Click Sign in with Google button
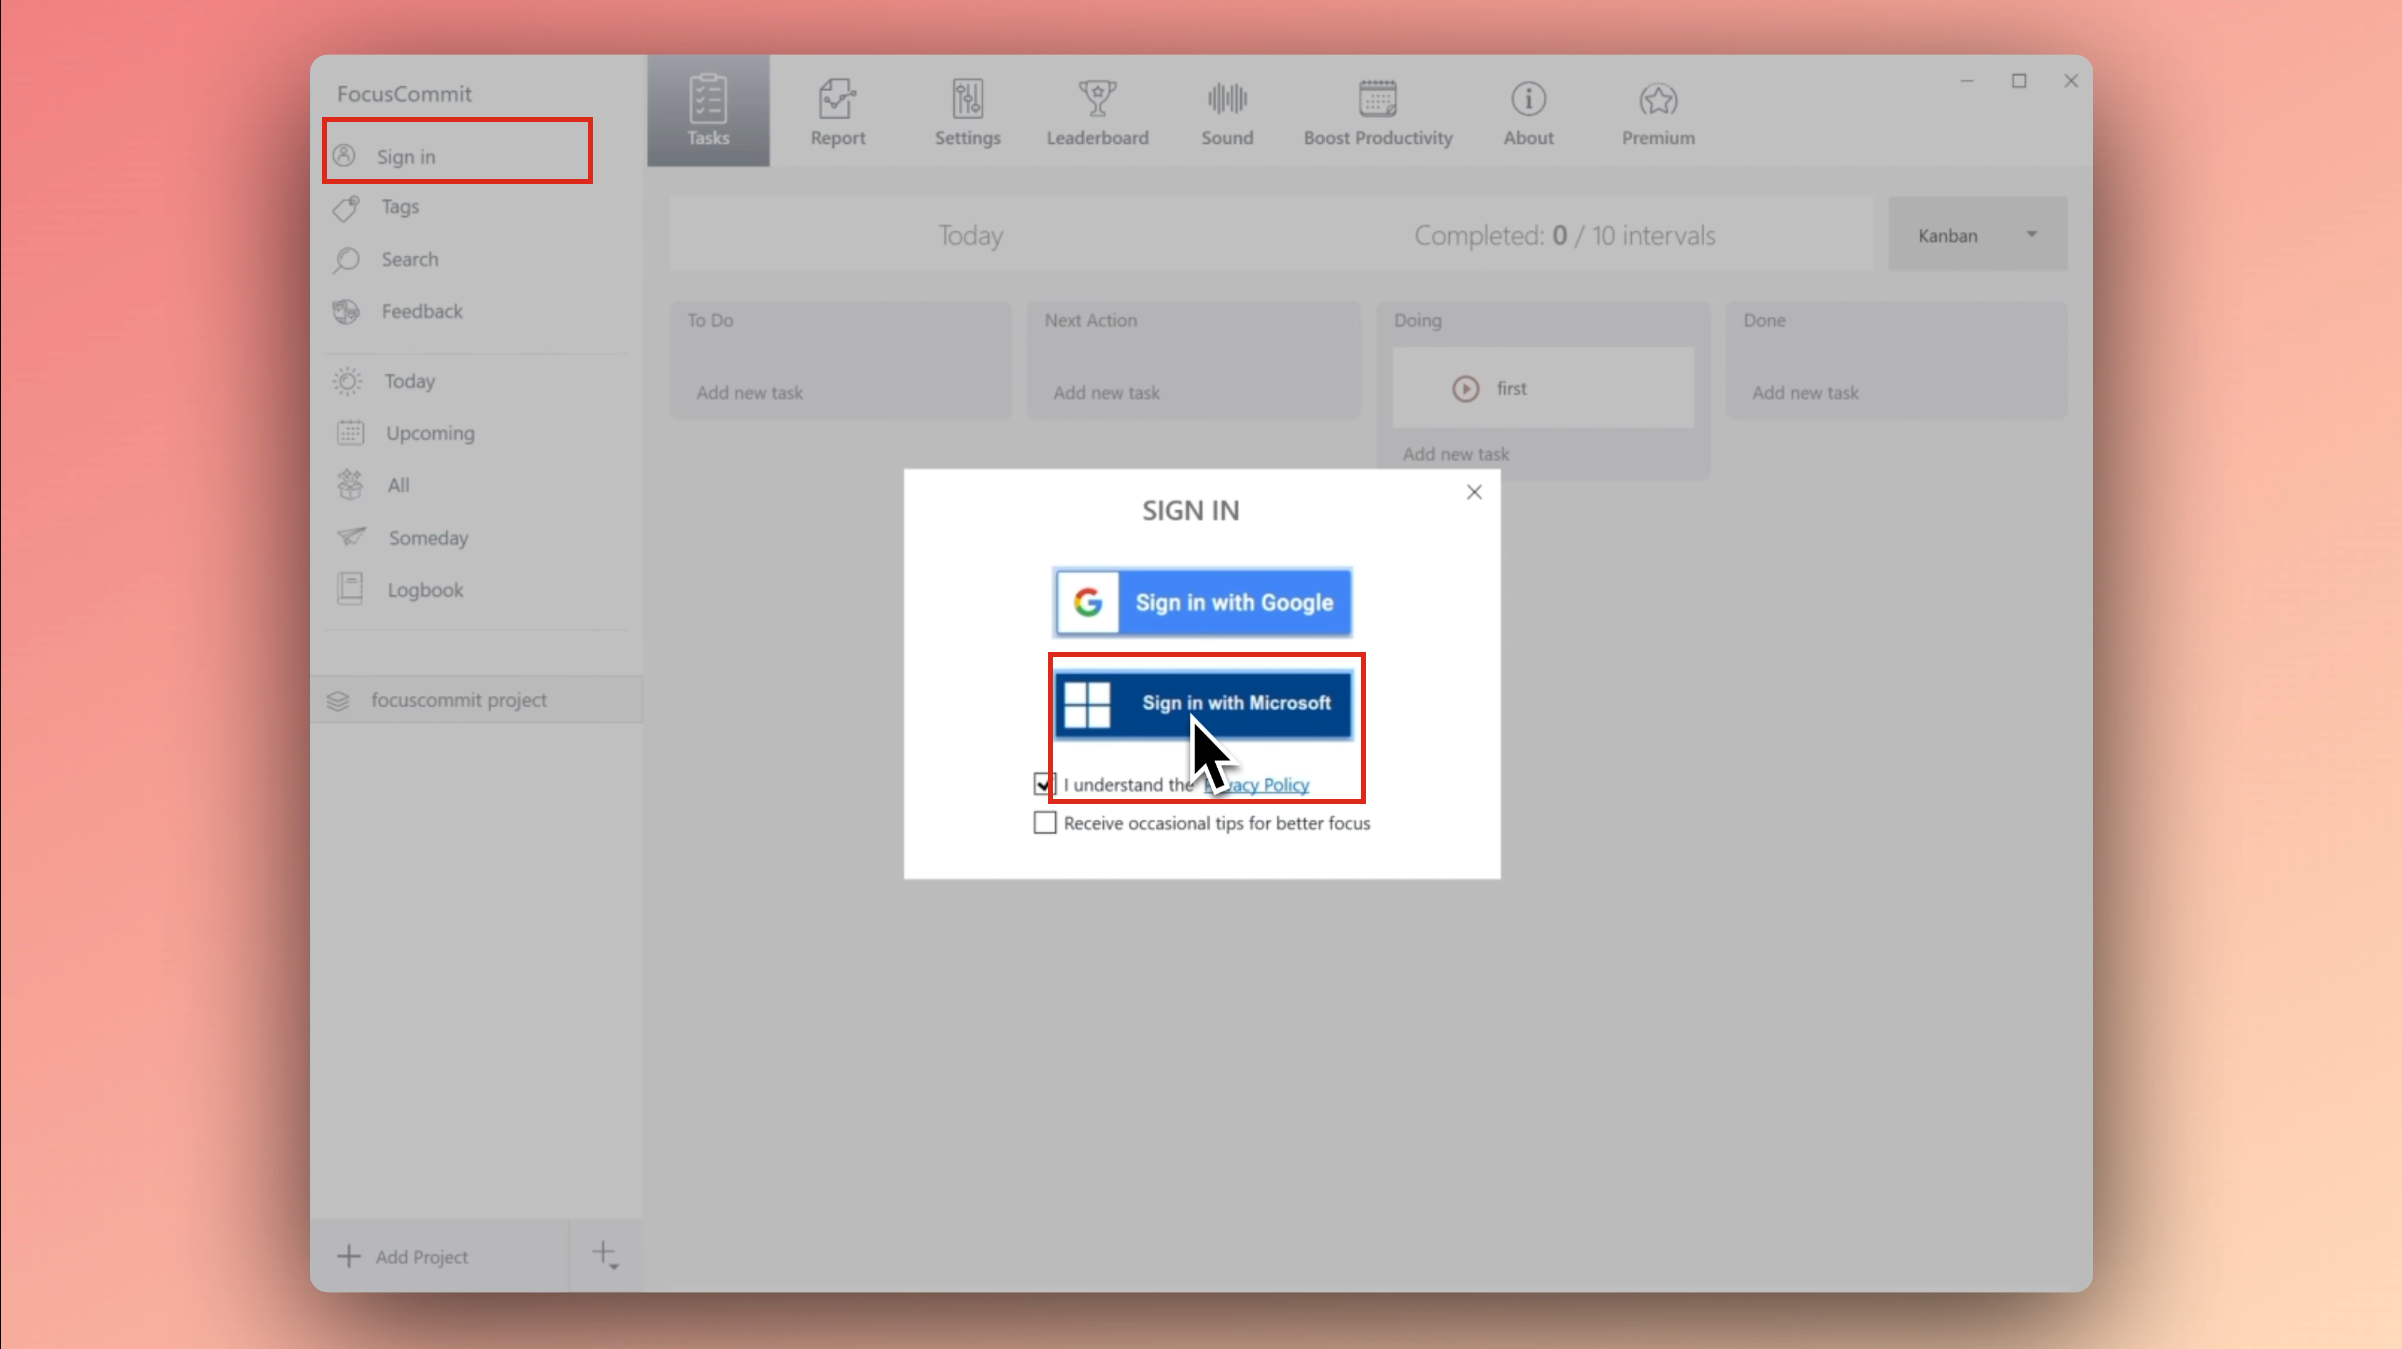Screen dimensions: 2402x1349 (1202, 602)
